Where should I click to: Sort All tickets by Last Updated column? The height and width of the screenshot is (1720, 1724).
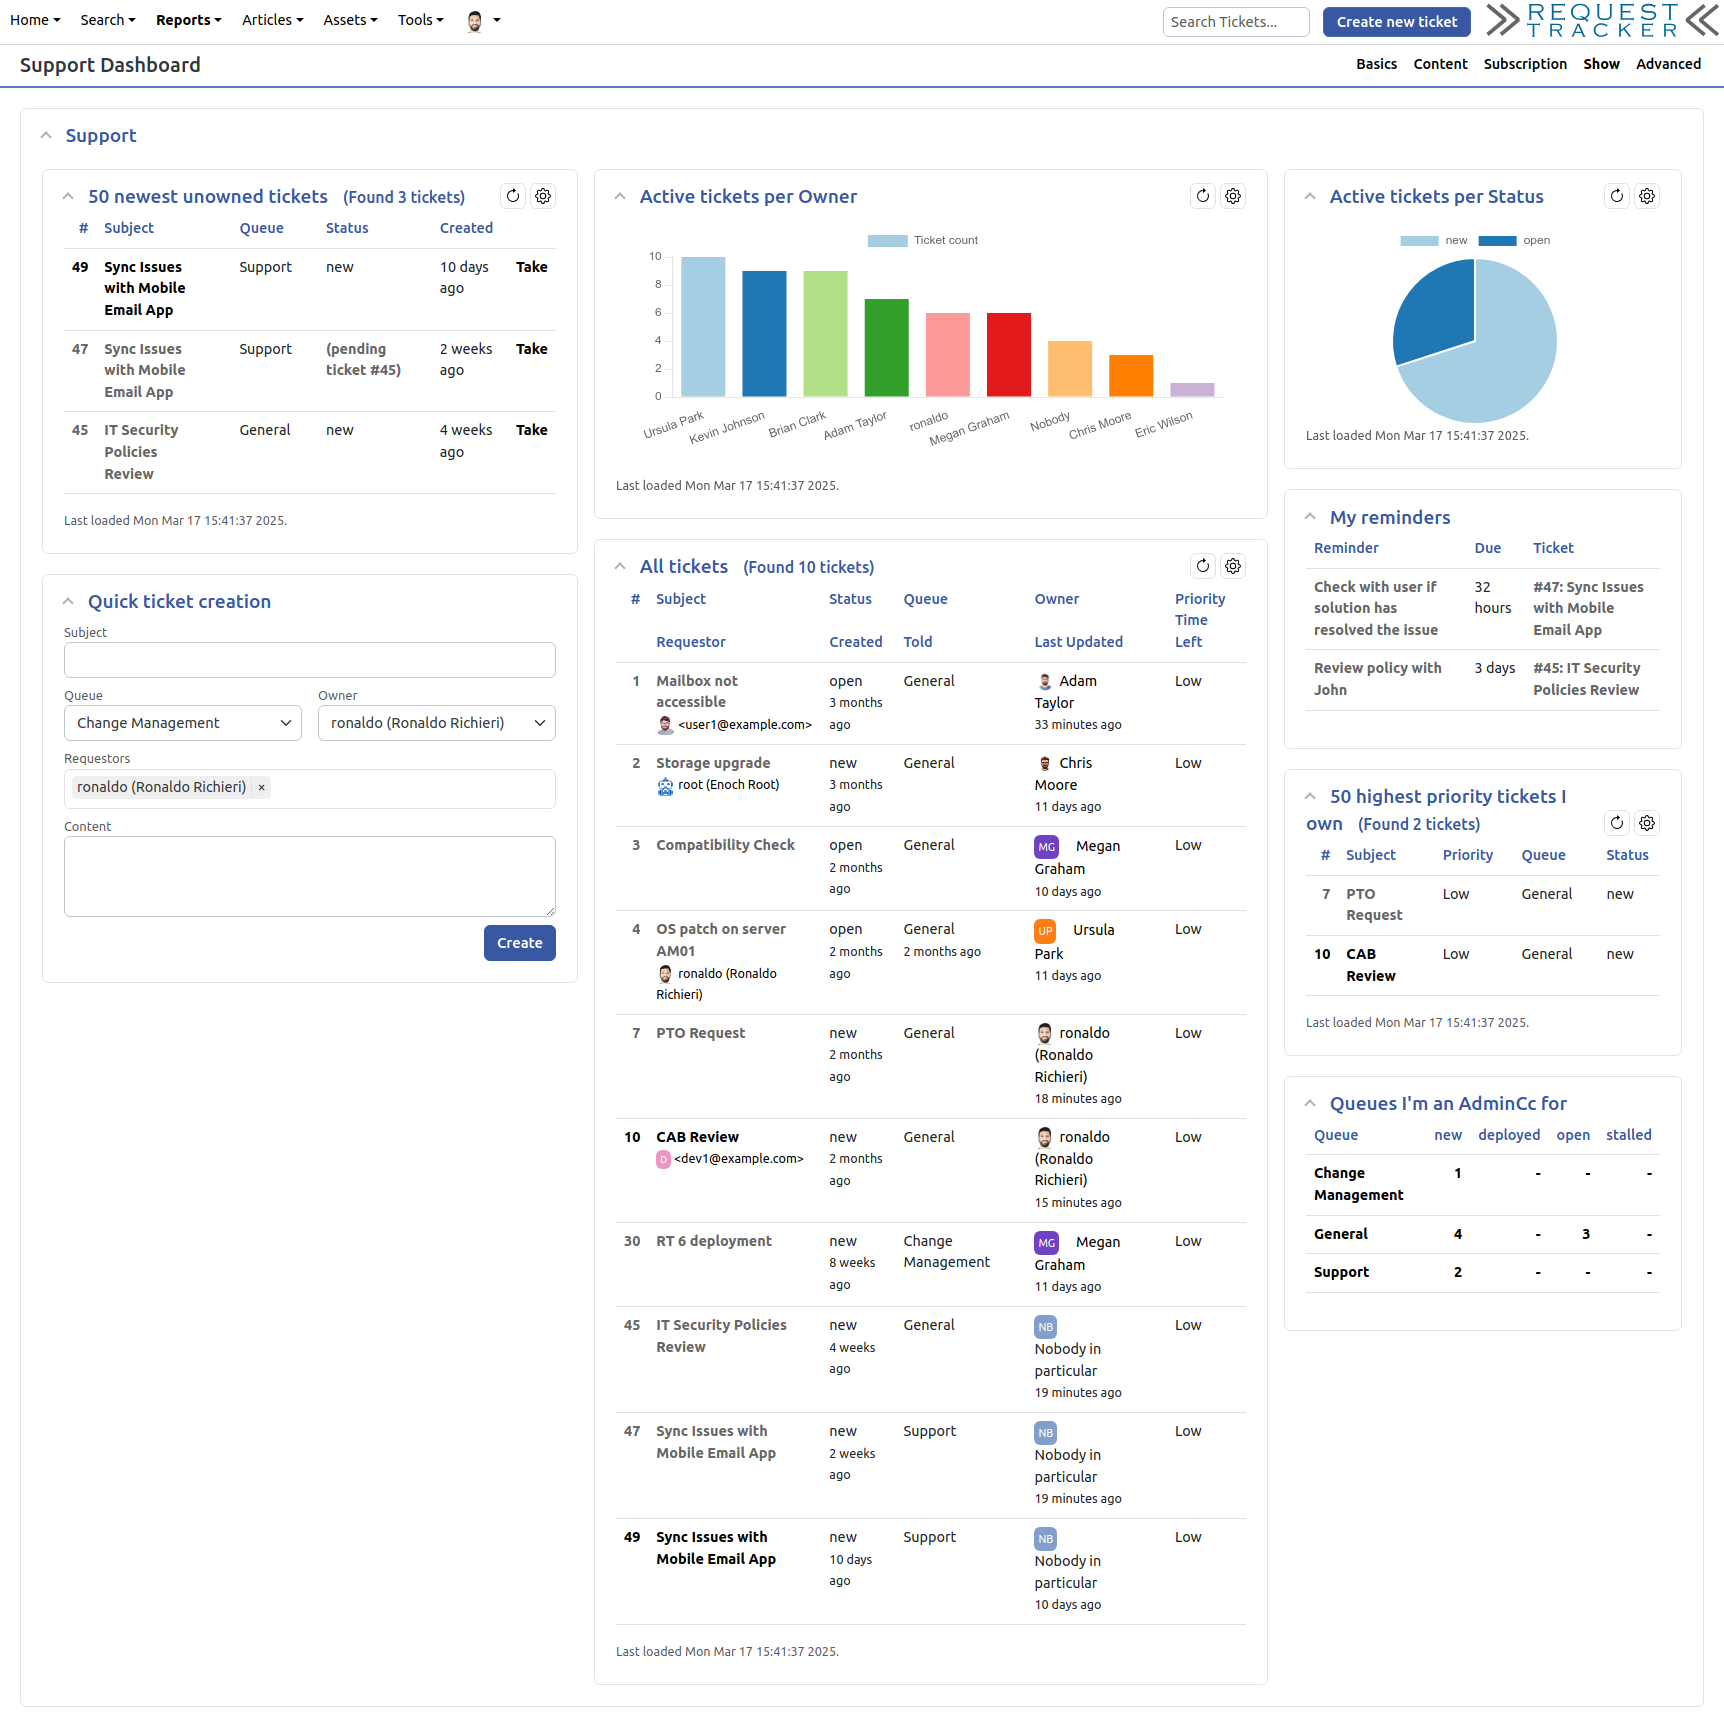(1078, 642)
